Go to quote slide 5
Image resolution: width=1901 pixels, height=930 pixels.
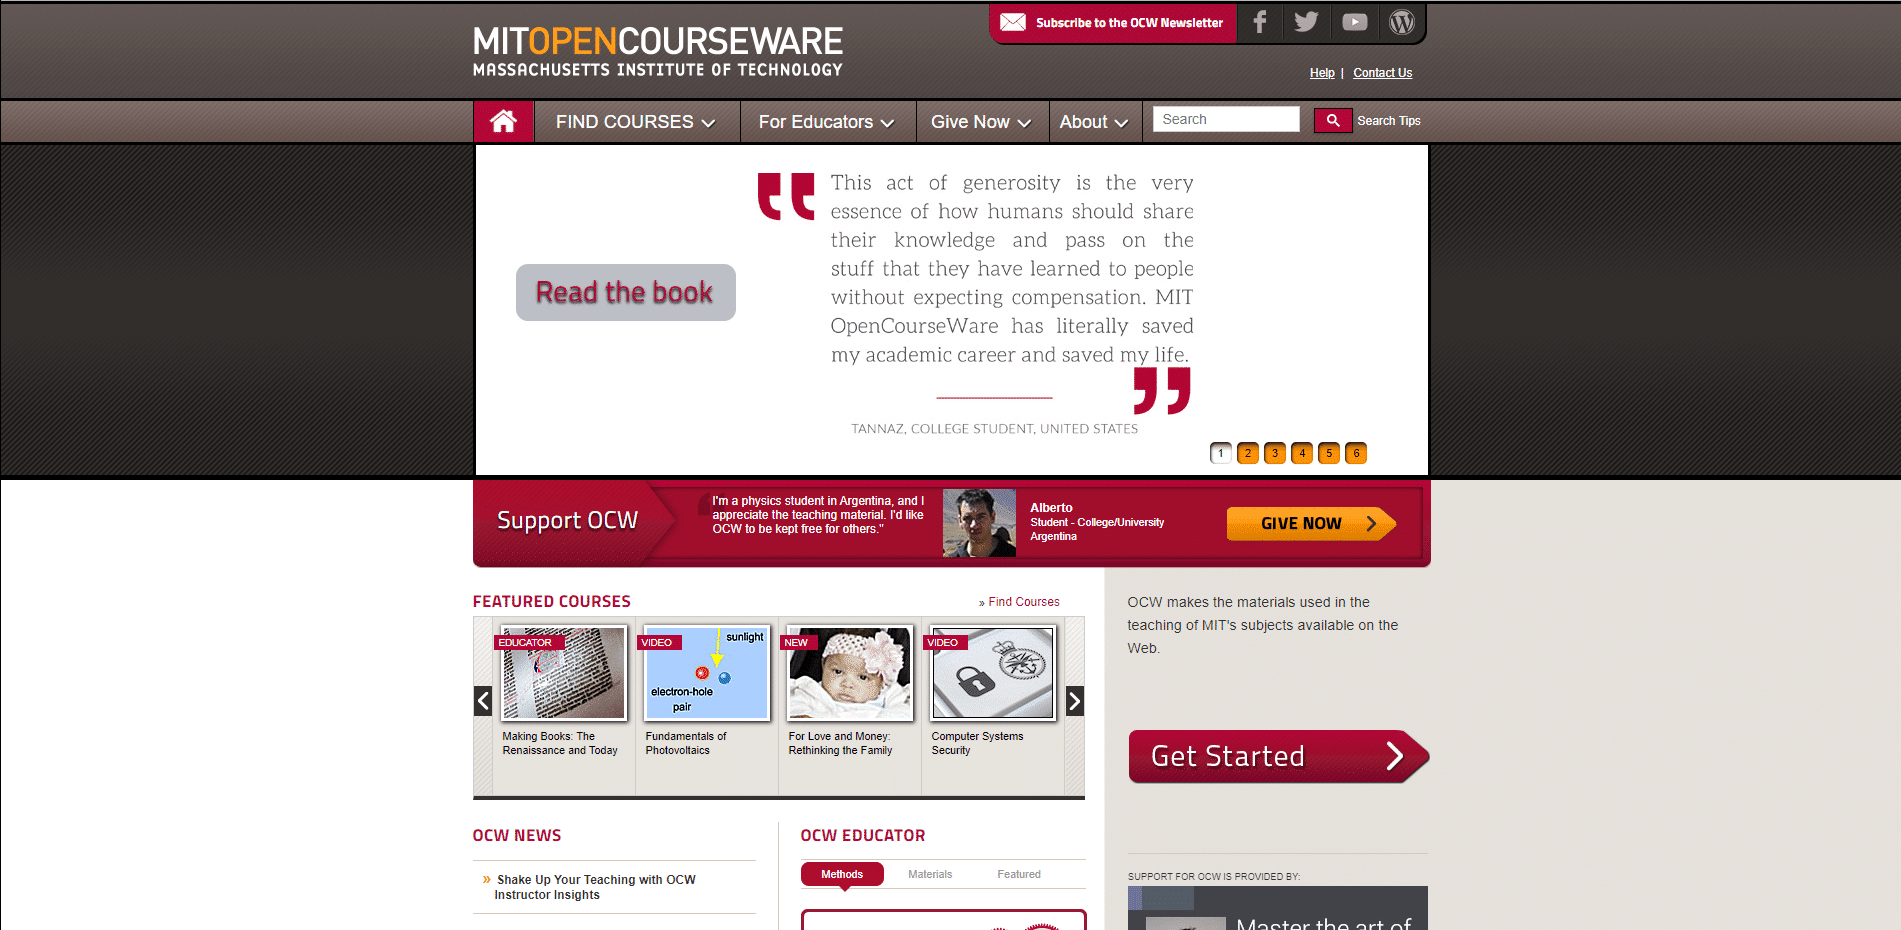click(x=1329, y=453)
